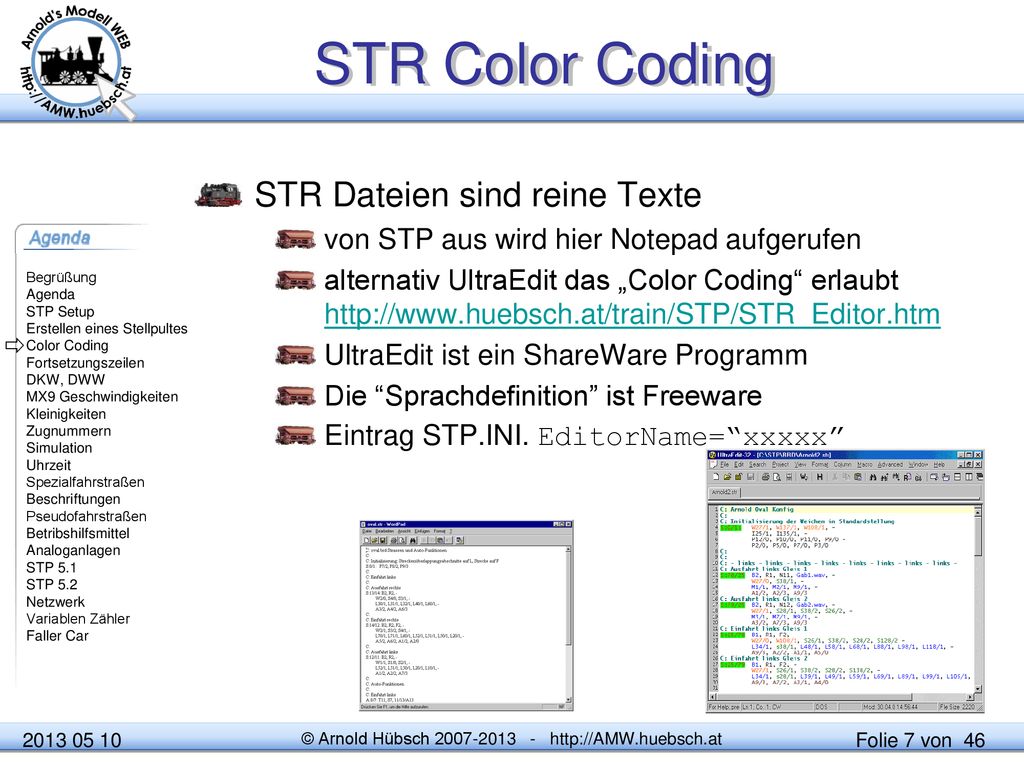Click Open folder icon in UltraEdit toolbar

(x=728, y=477)
